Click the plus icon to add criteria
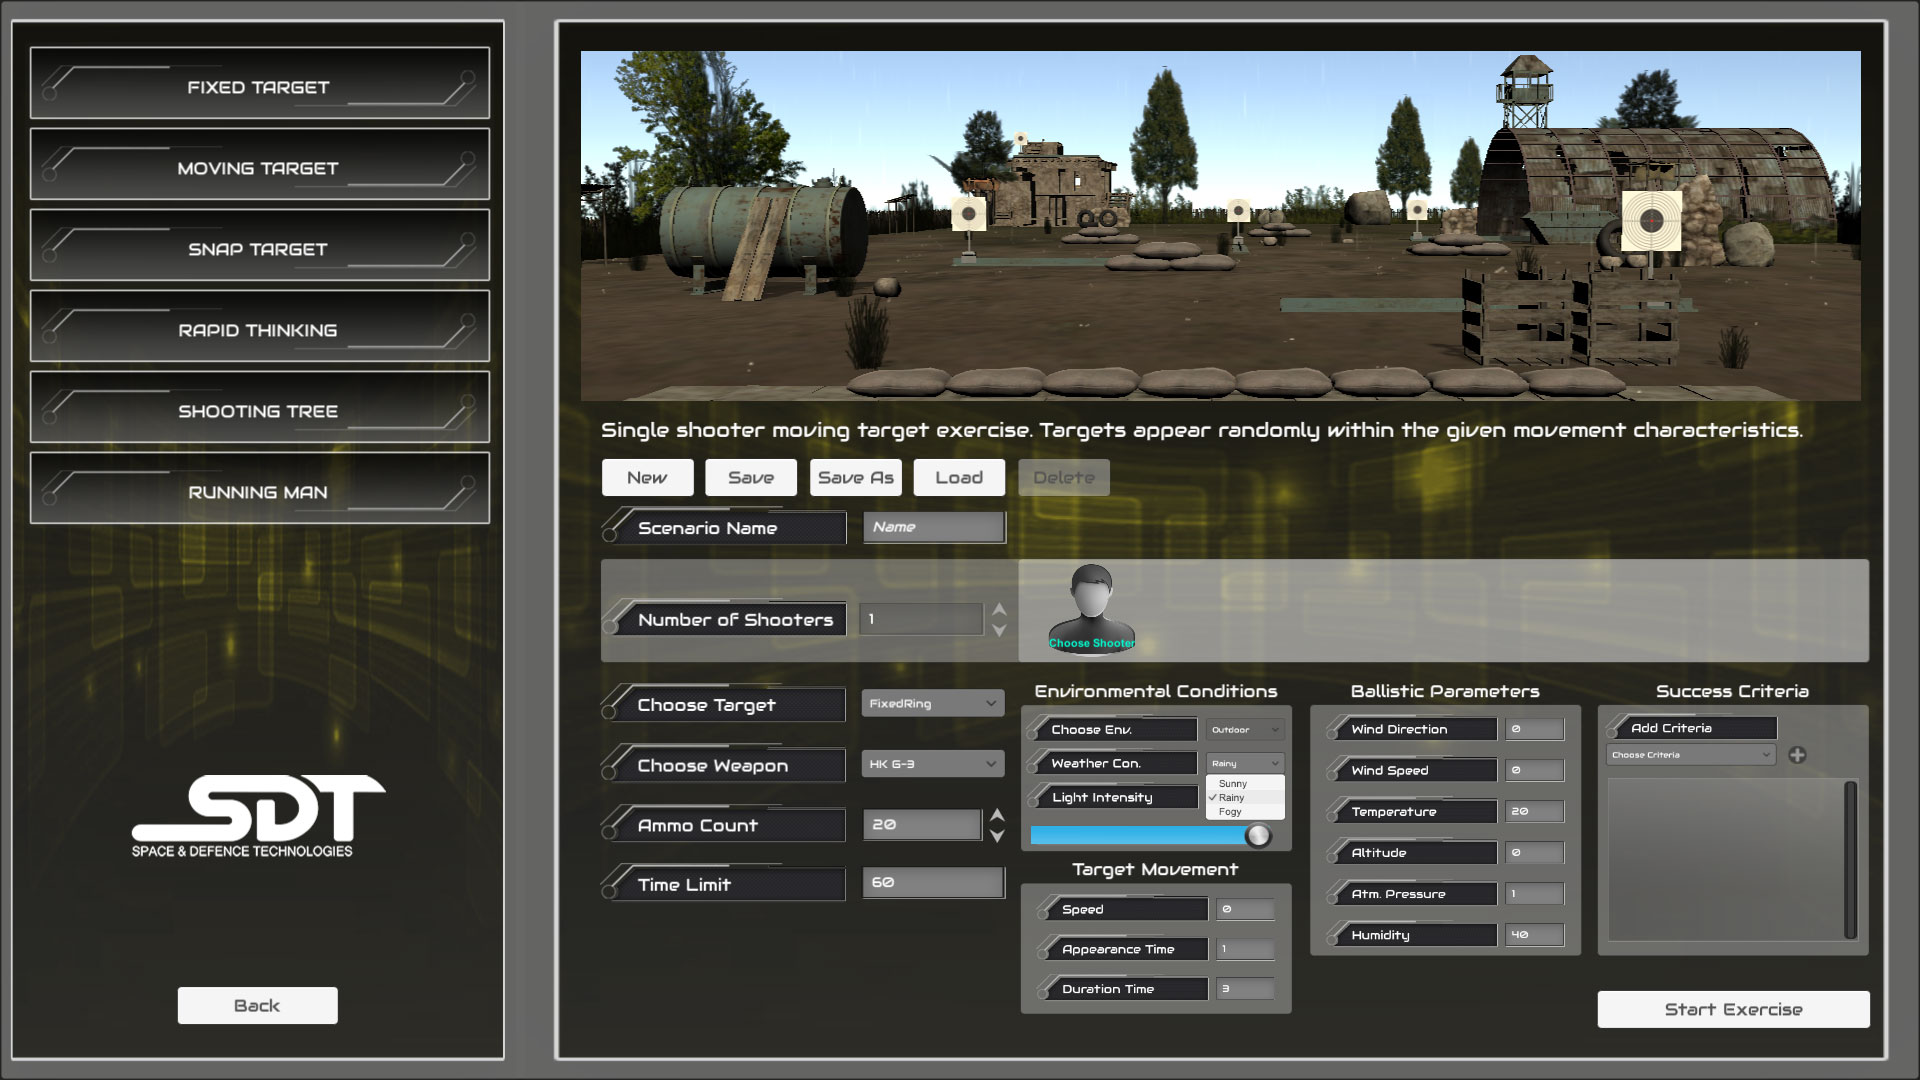This screenshot has width=1920, height=1080. 1797,755
